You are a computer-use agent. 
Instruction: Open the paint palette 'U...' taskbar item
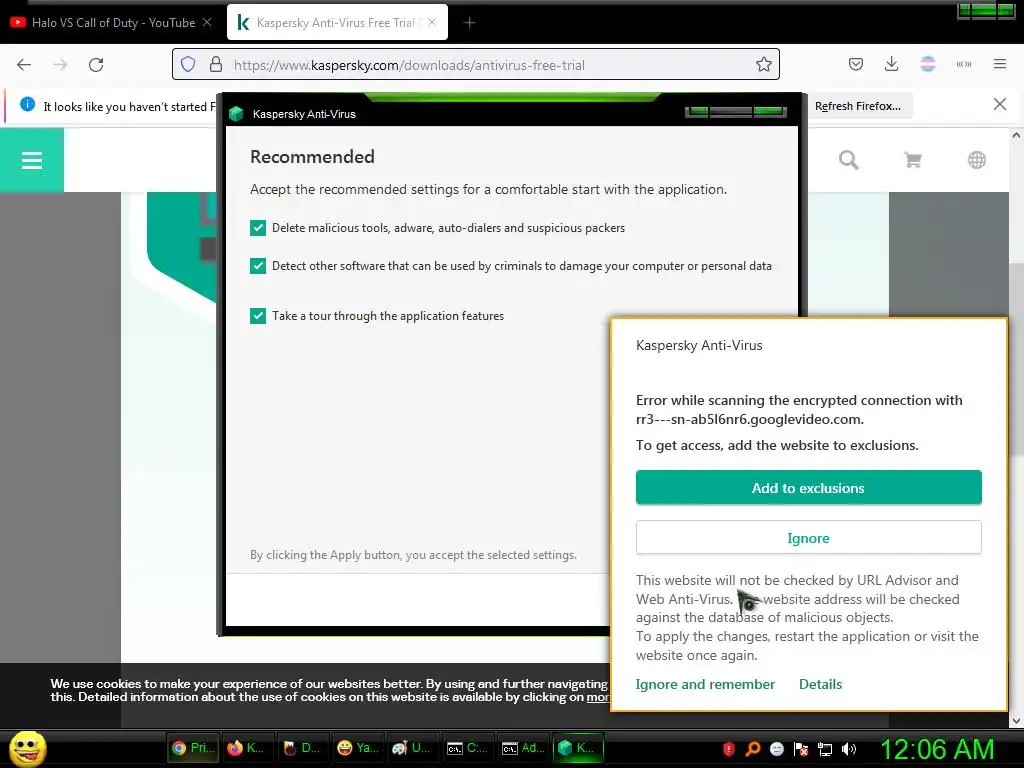[x=413, y=748]
